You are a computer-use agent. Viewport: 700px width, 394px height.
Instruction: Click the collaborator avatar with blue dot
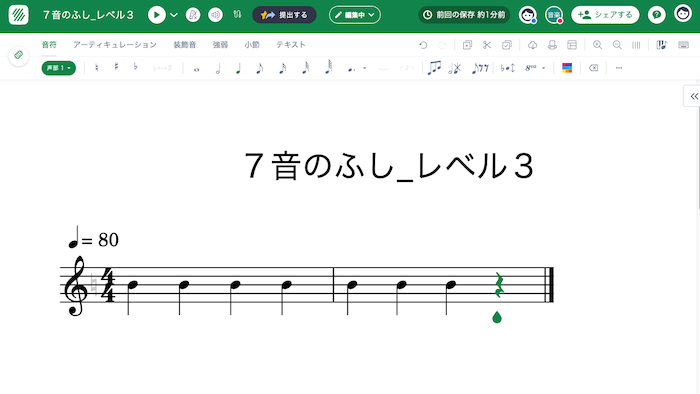click(528, 15)
